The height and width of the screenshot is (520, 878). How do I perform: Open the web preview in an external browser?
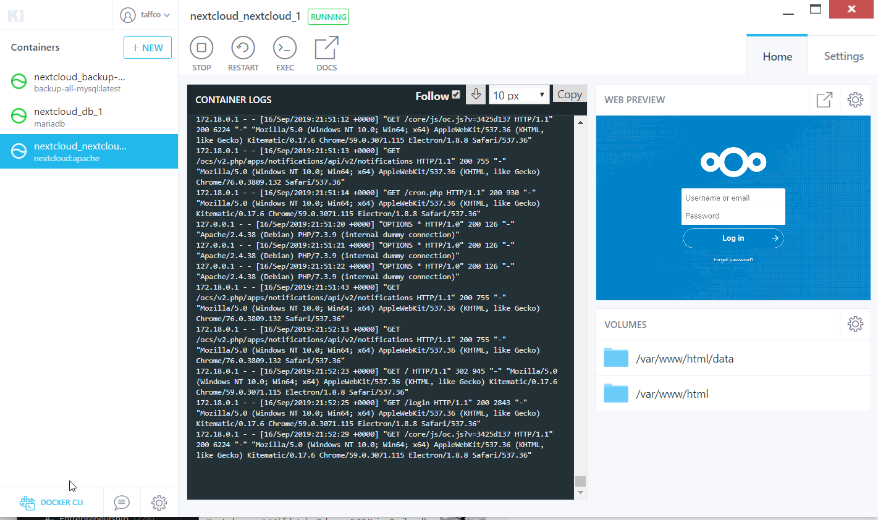coord(824,100)
